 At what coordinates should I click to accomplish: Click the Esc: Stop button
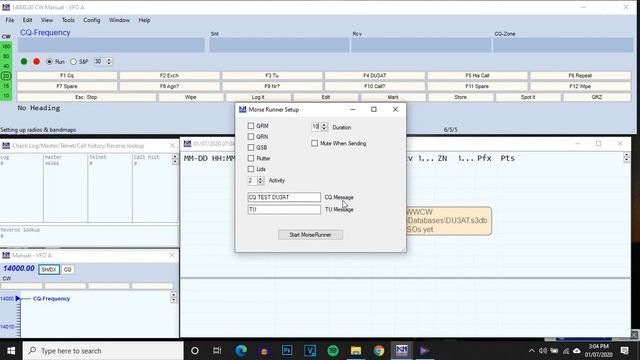click(x=86, y=97)
